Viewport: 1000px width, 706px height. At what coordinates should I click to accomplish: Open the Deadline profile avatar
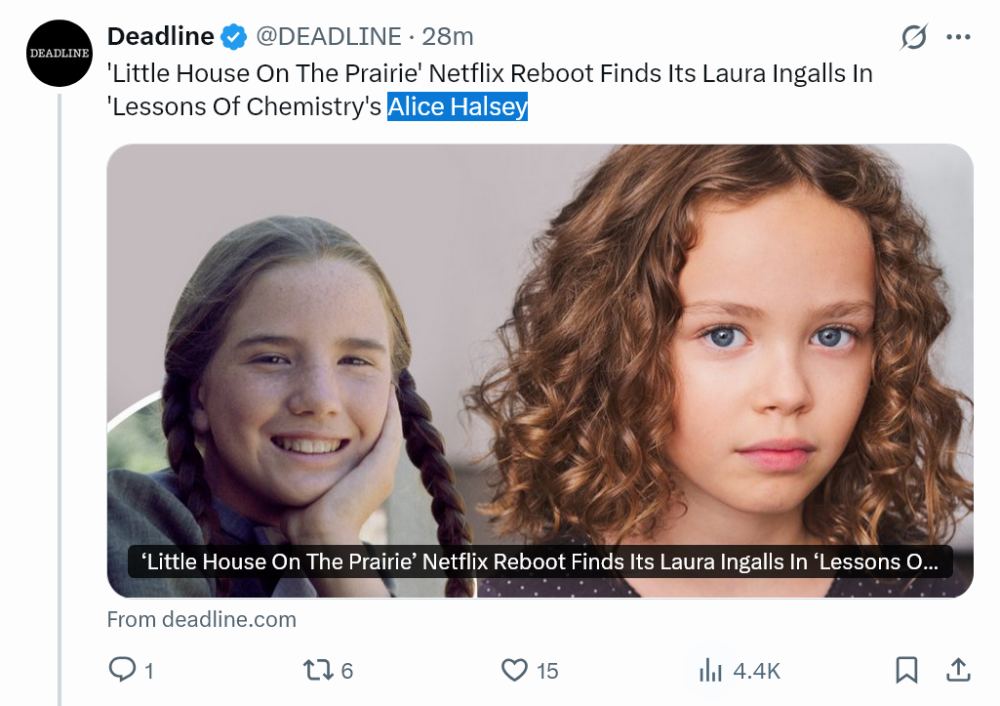60,53
